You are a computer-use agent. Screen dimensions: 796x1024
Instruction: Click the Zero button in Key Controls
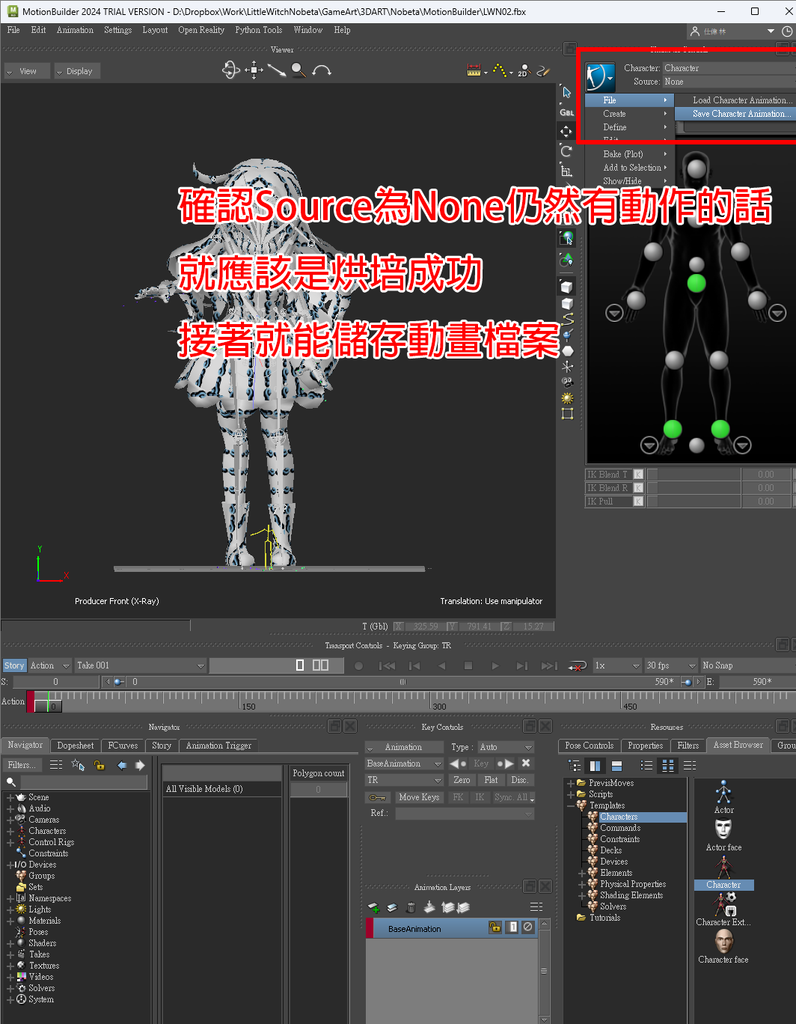(462, 780)
